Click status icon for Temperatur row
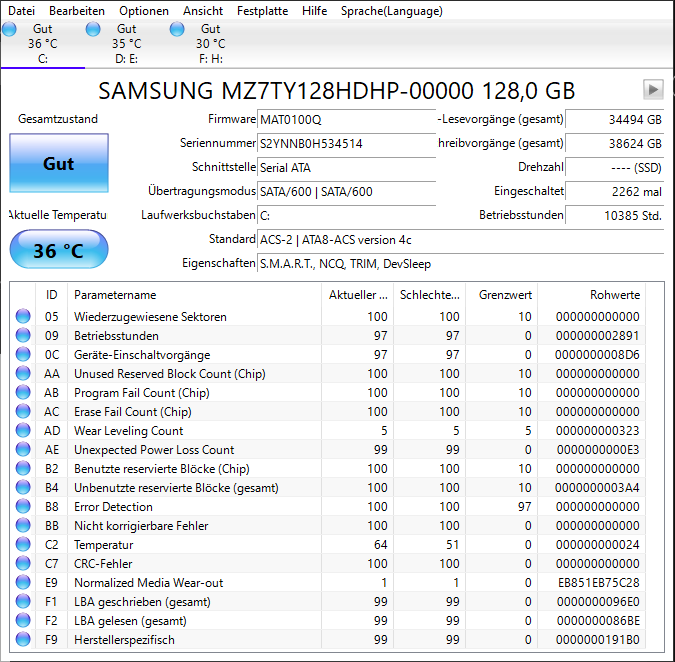 [x=23, y=544]
